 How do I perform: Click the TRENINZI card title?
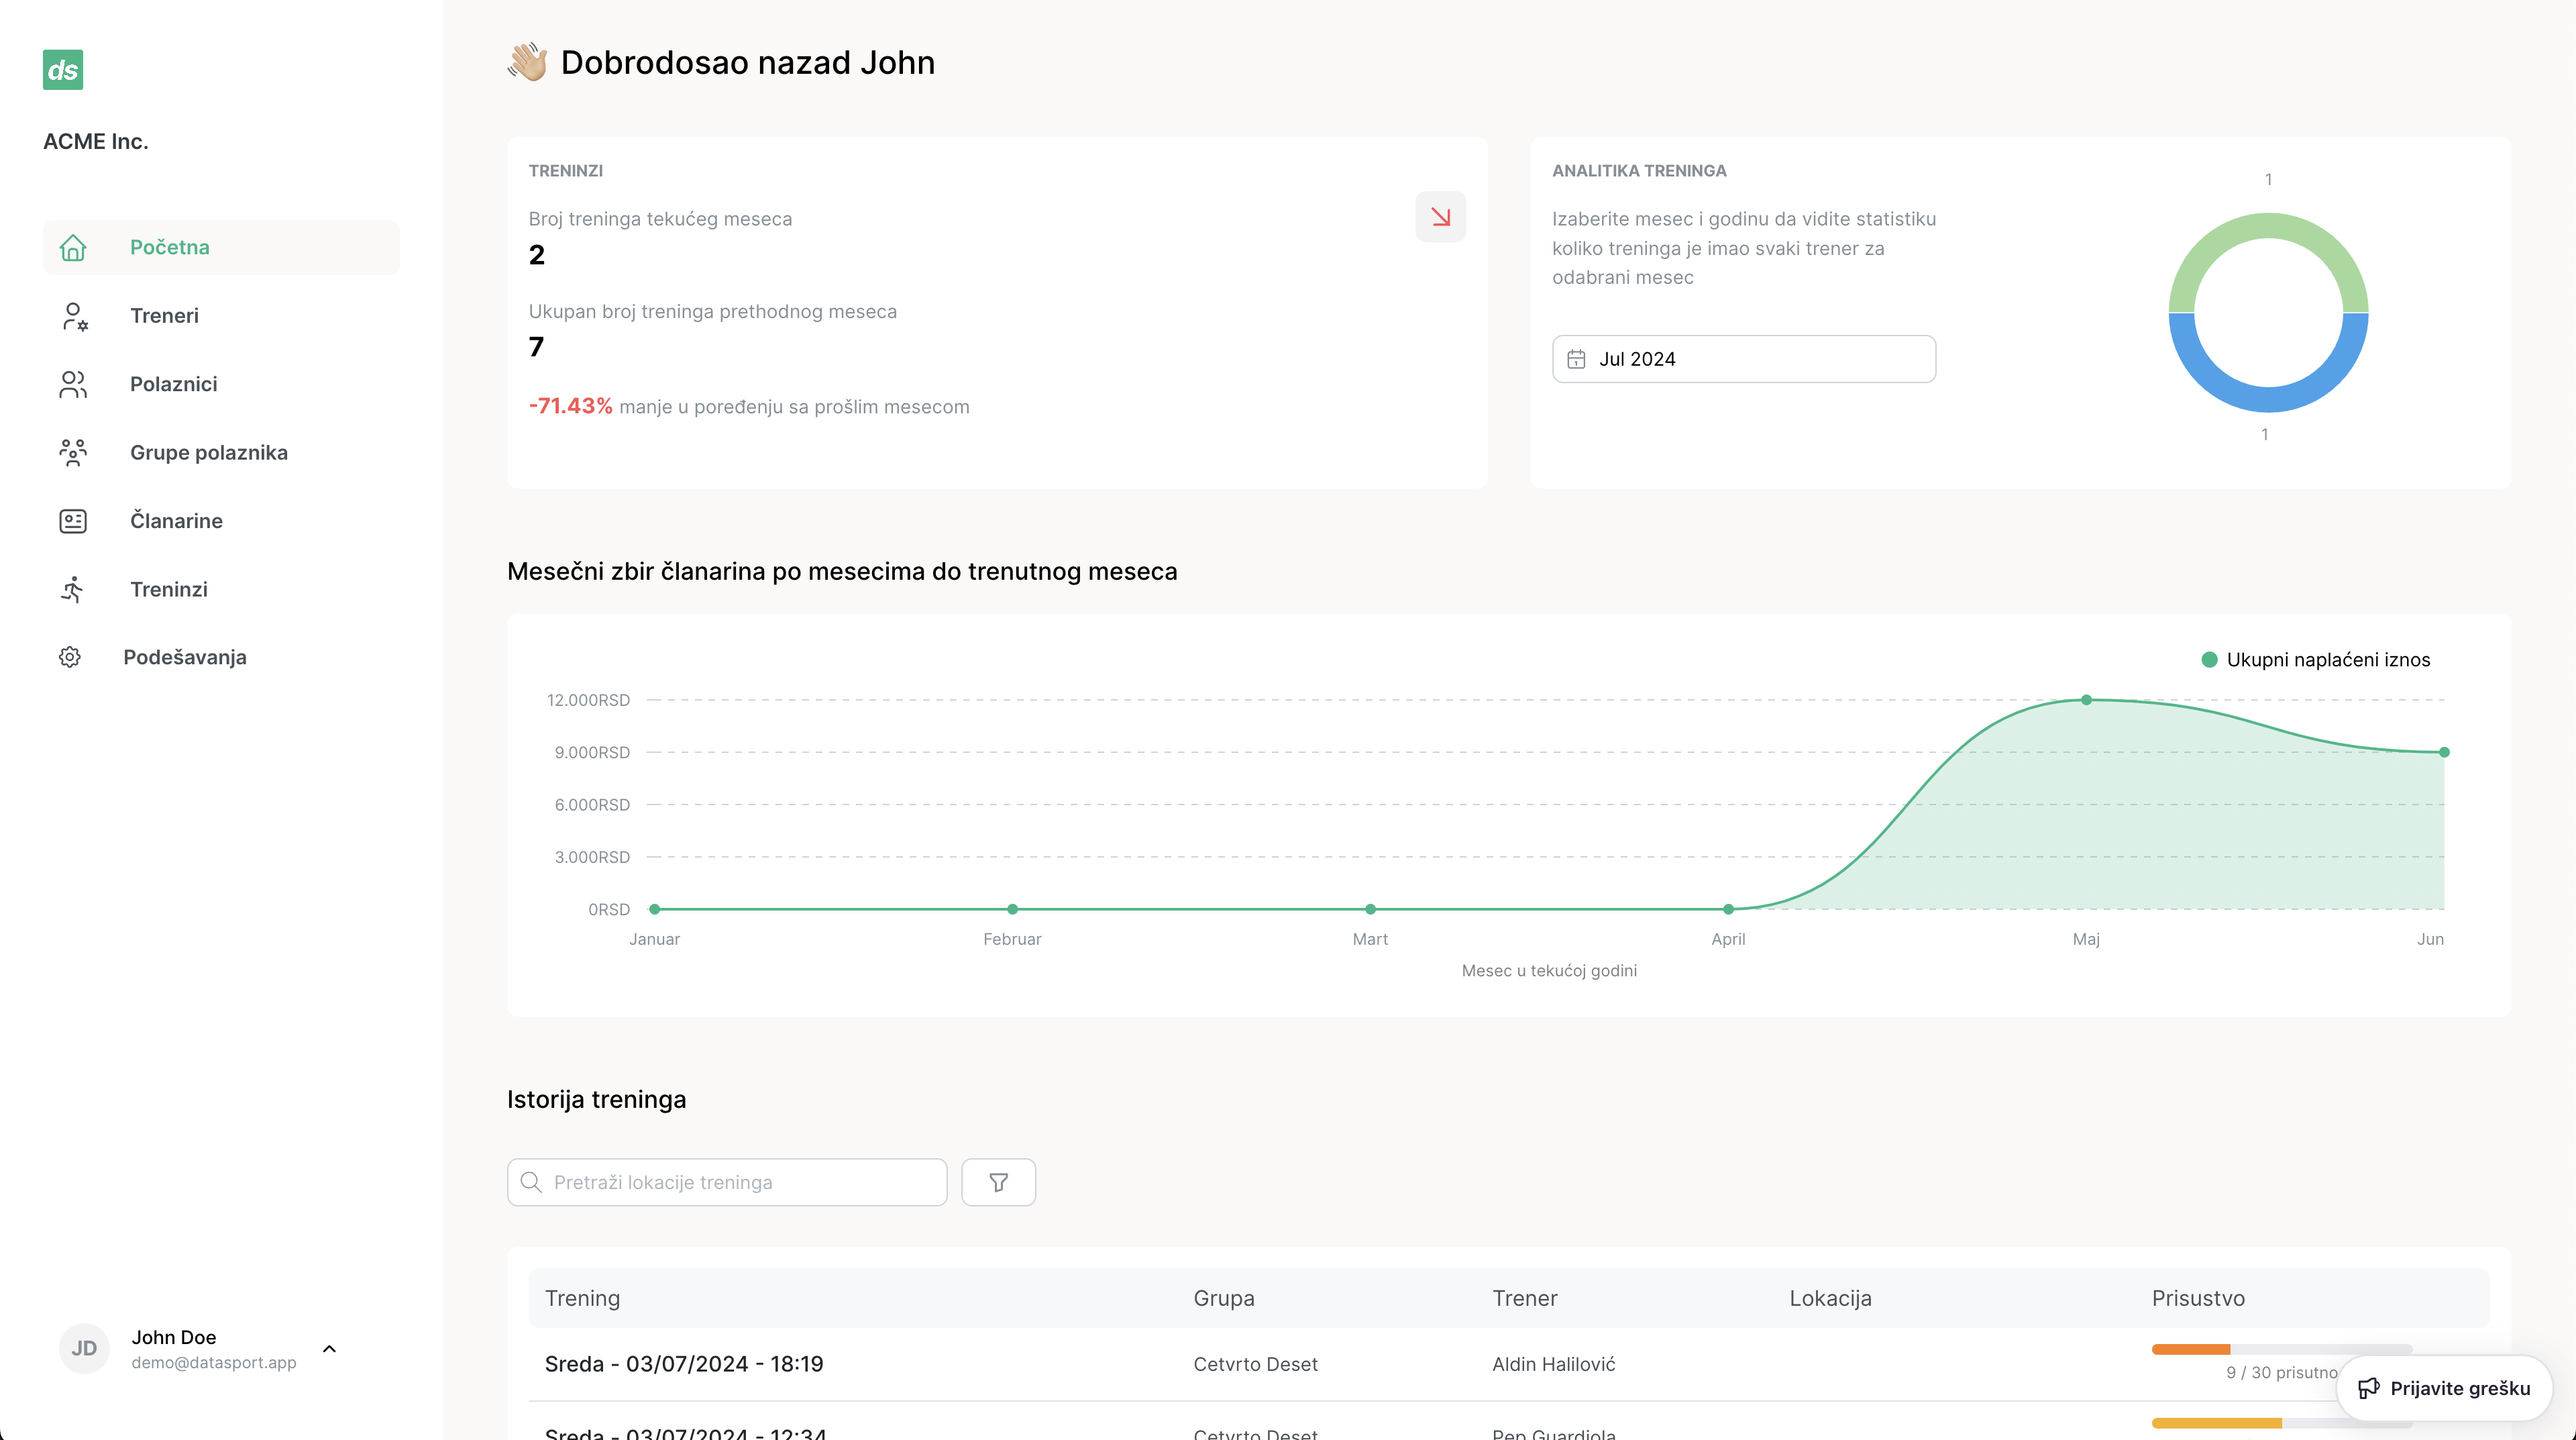(566, 171)
